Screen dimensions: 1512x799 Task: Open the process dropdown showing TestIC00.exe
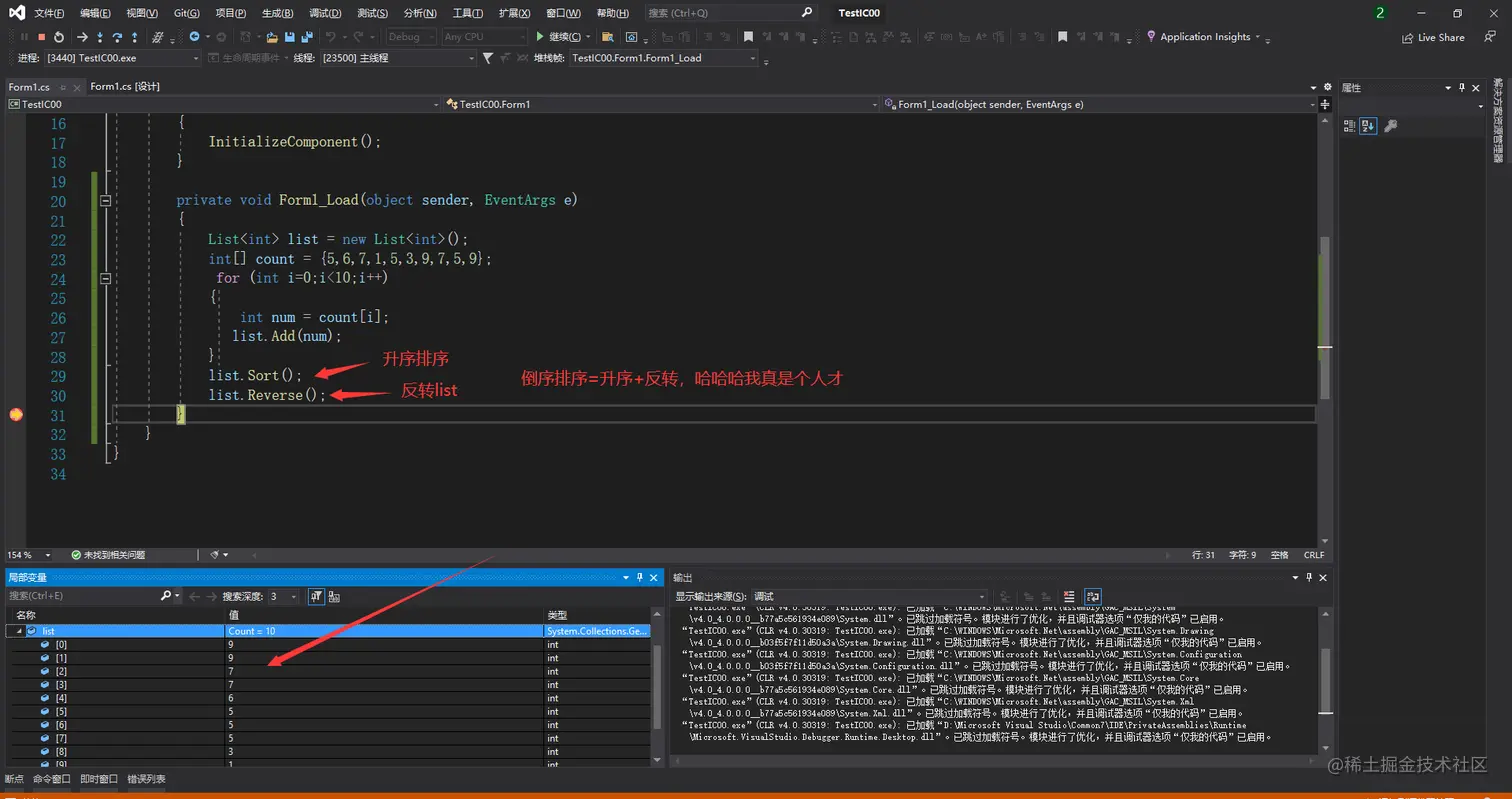122,58
